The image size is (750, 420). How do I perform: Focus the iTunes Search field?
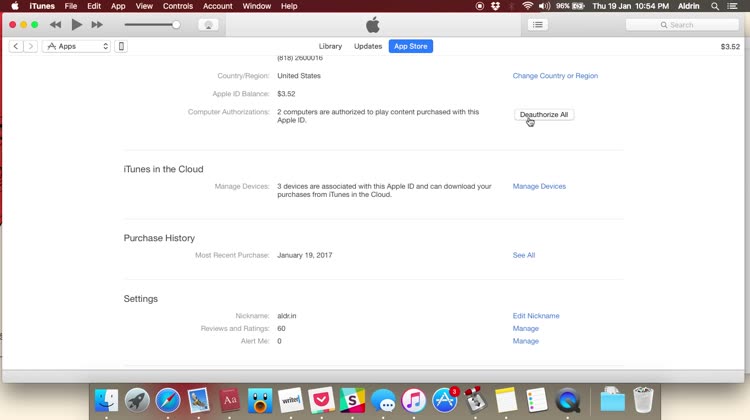point(682,25)
